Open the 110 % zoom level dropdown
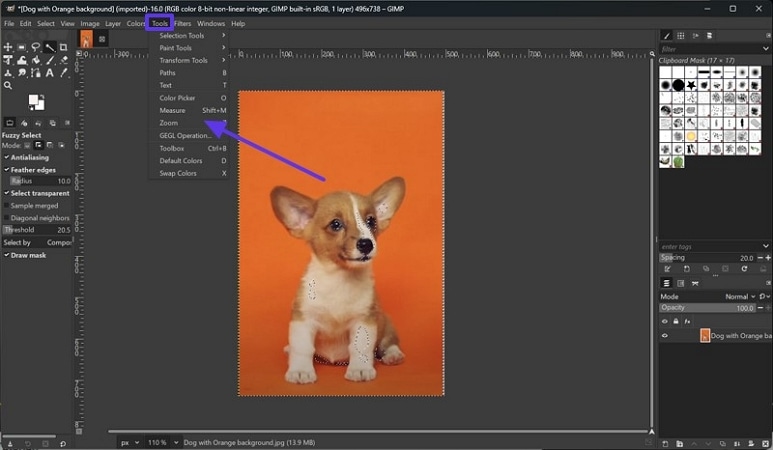 (x=162, y=443)
